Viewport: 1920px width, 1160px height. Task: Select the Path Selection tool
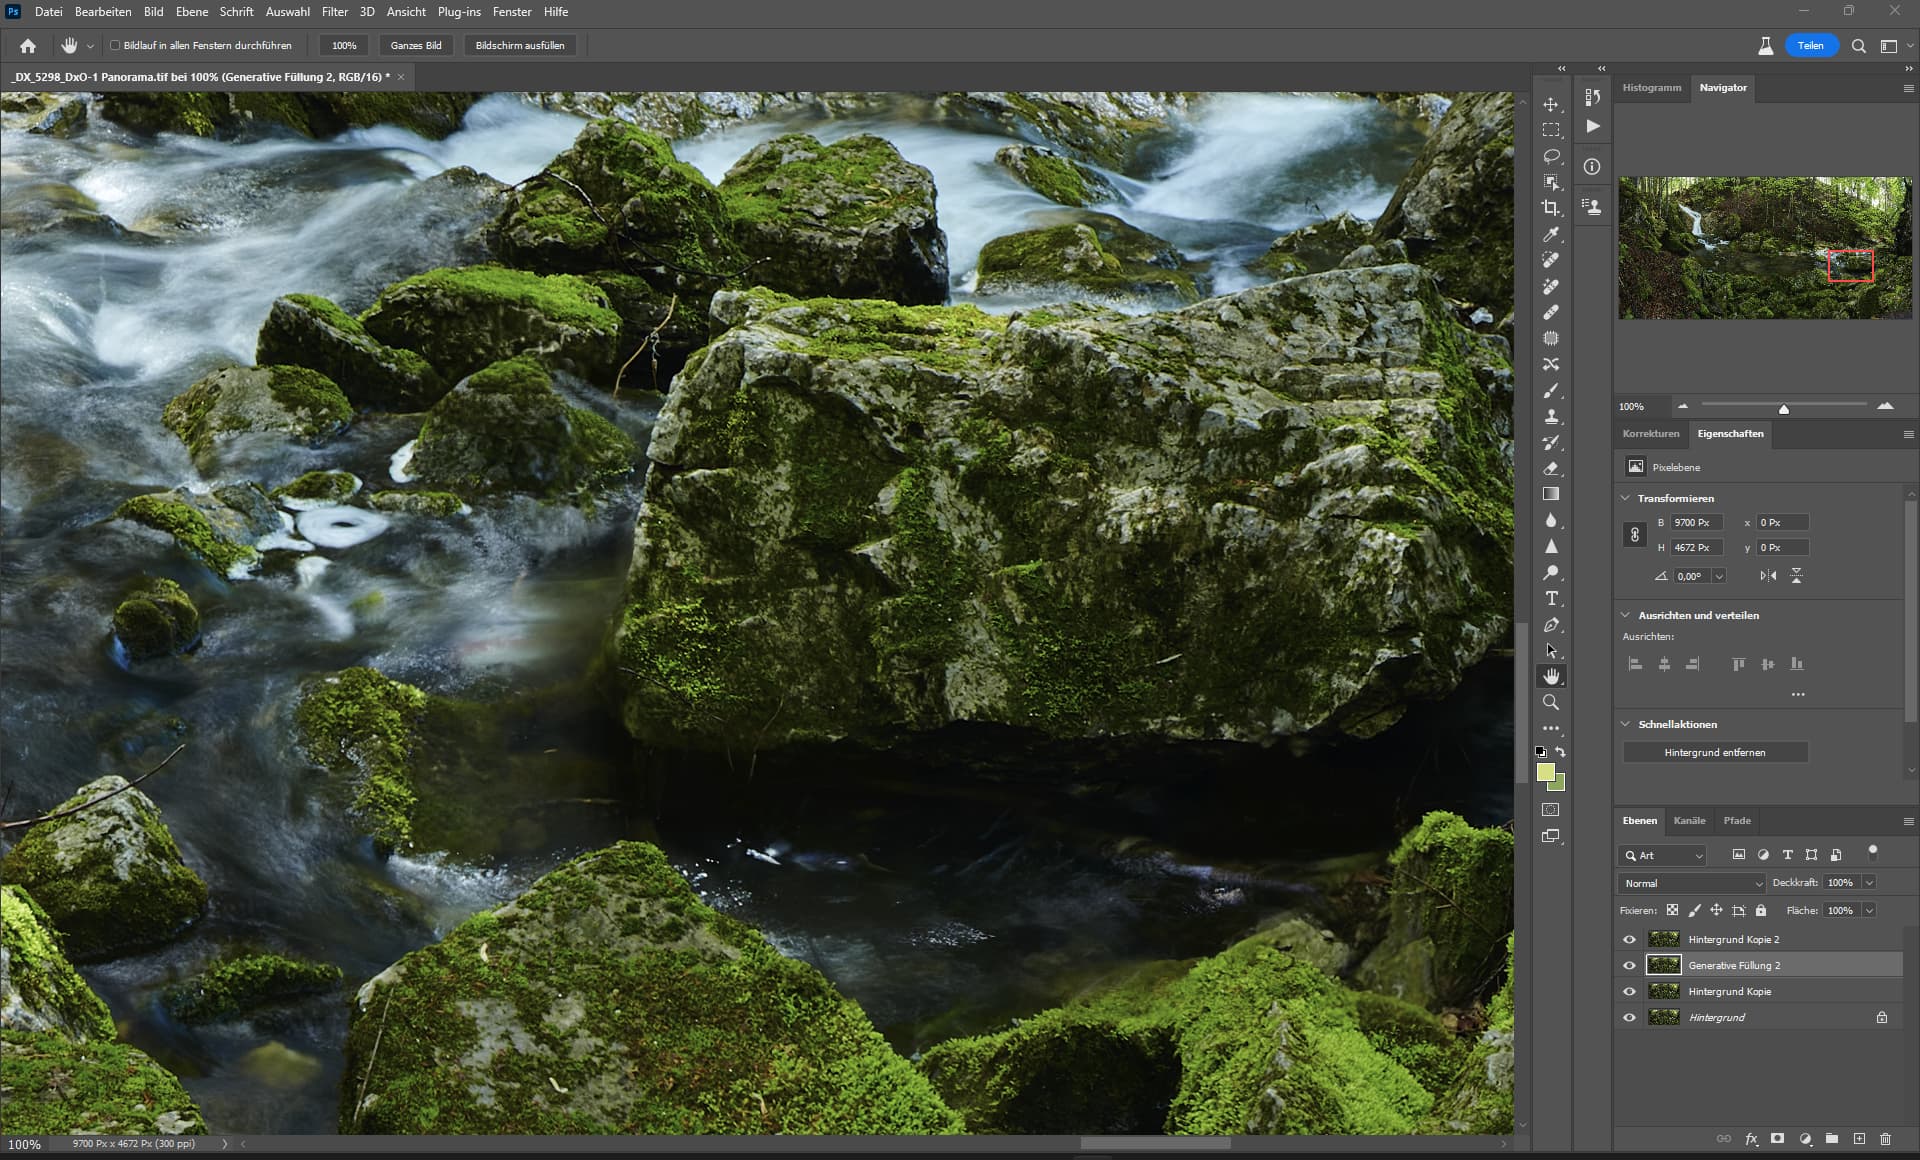(1551, 650)
